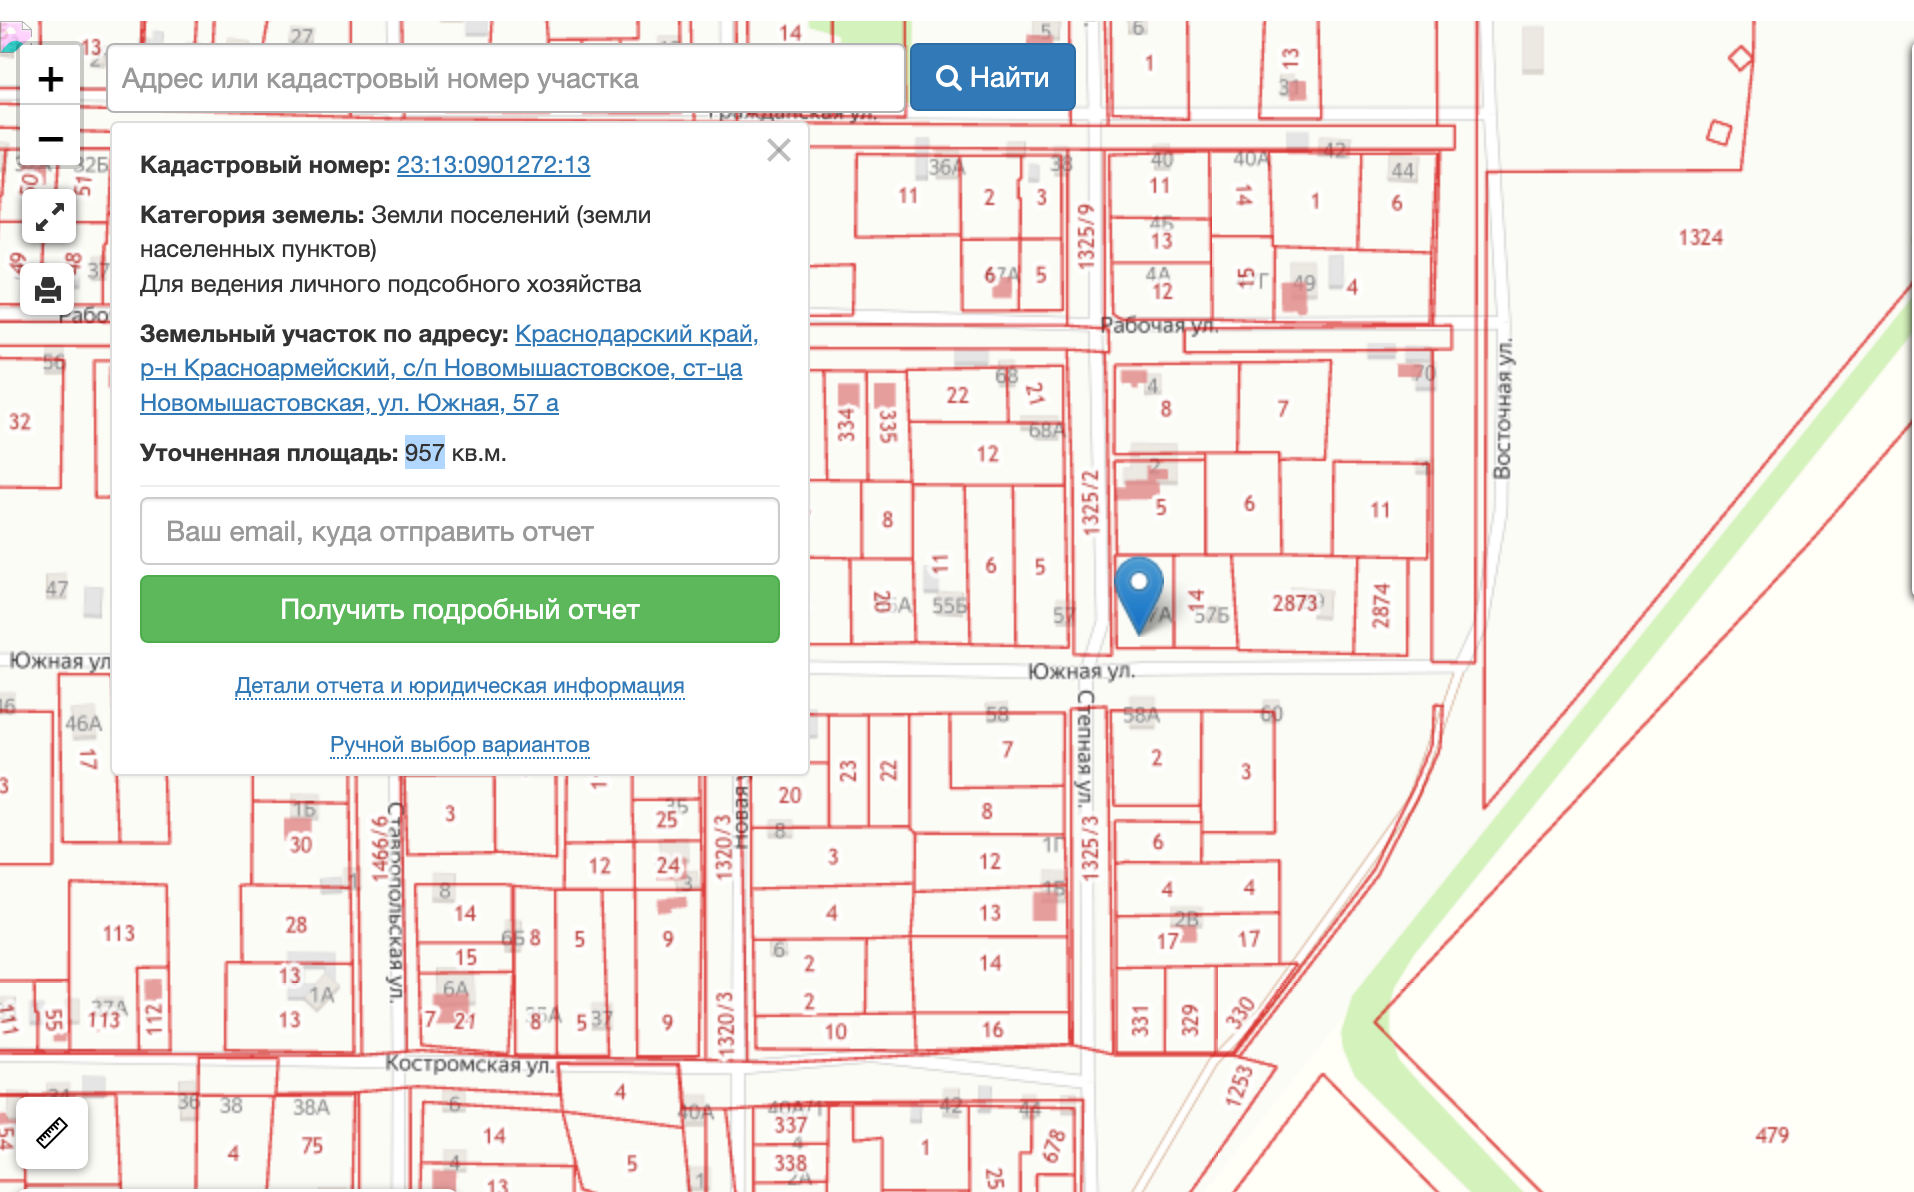1914x1192 pixels.
Task: Click the email input for report
Action: coord(459,531)
